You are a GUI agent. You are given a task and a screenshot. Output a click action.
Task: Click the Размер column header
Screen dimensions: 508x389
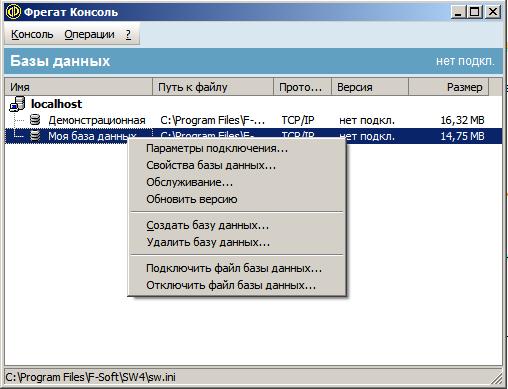(x=449, y=87)
